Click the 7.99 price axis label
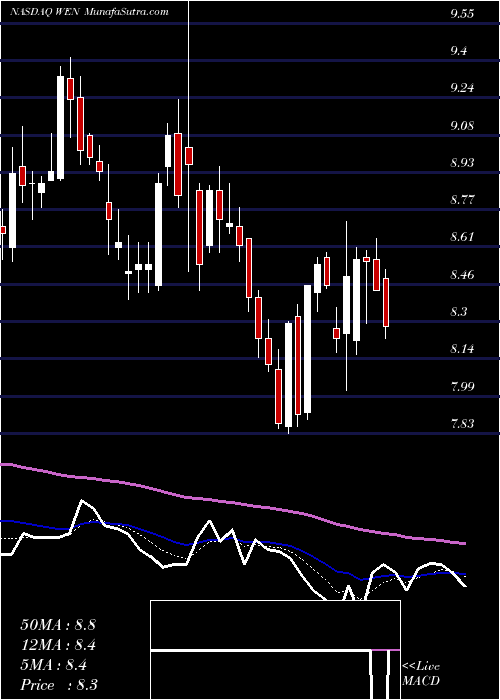The height and width of the screenshot is (700, 500). click(x=462, y=386)
